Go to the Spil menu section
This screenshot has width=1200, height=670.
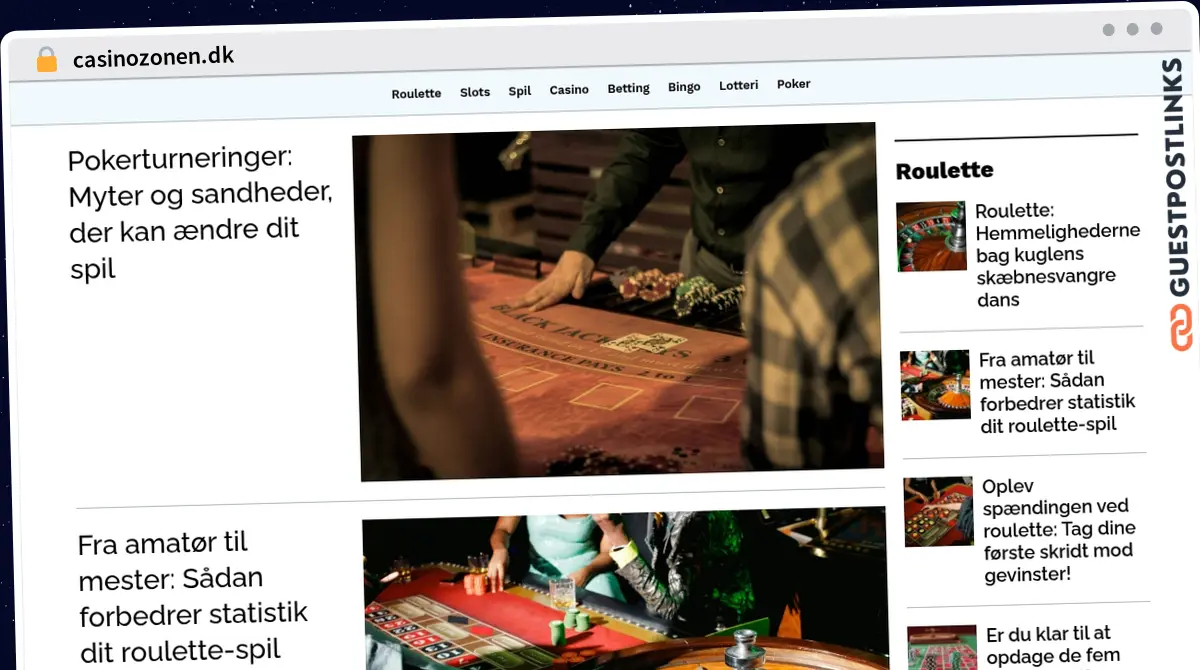(520, 91)
